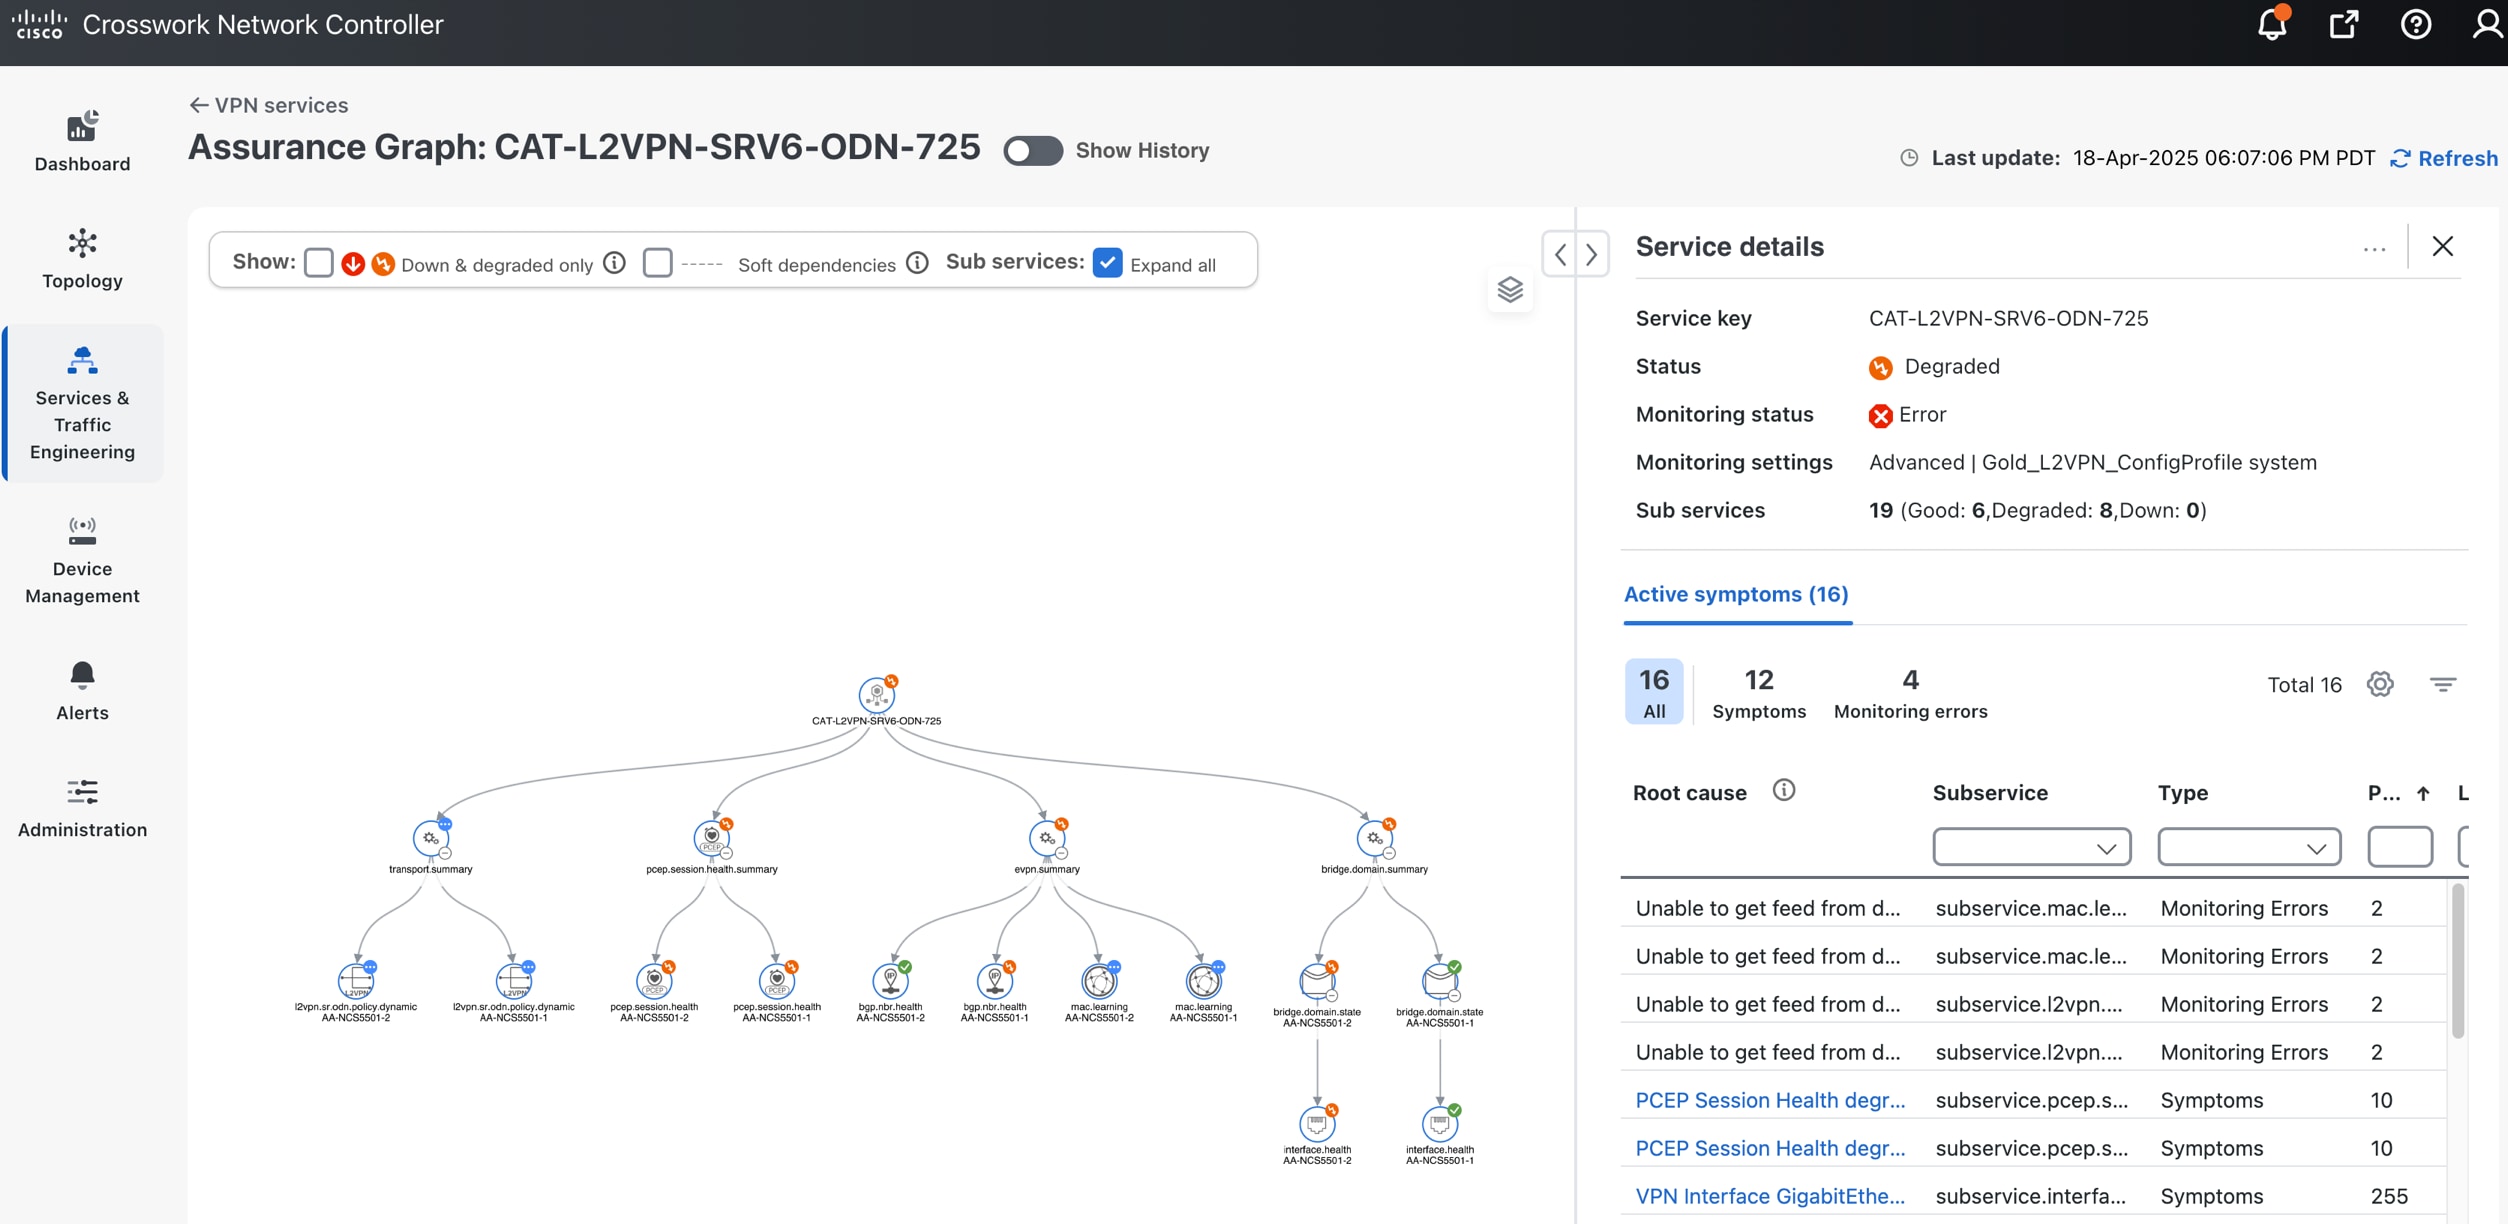Viewport: 2508px width, 1224px height.
Task: Select bridge.domain.state AA-NCS5501-2 node
Action: [x=1317, y=981]
